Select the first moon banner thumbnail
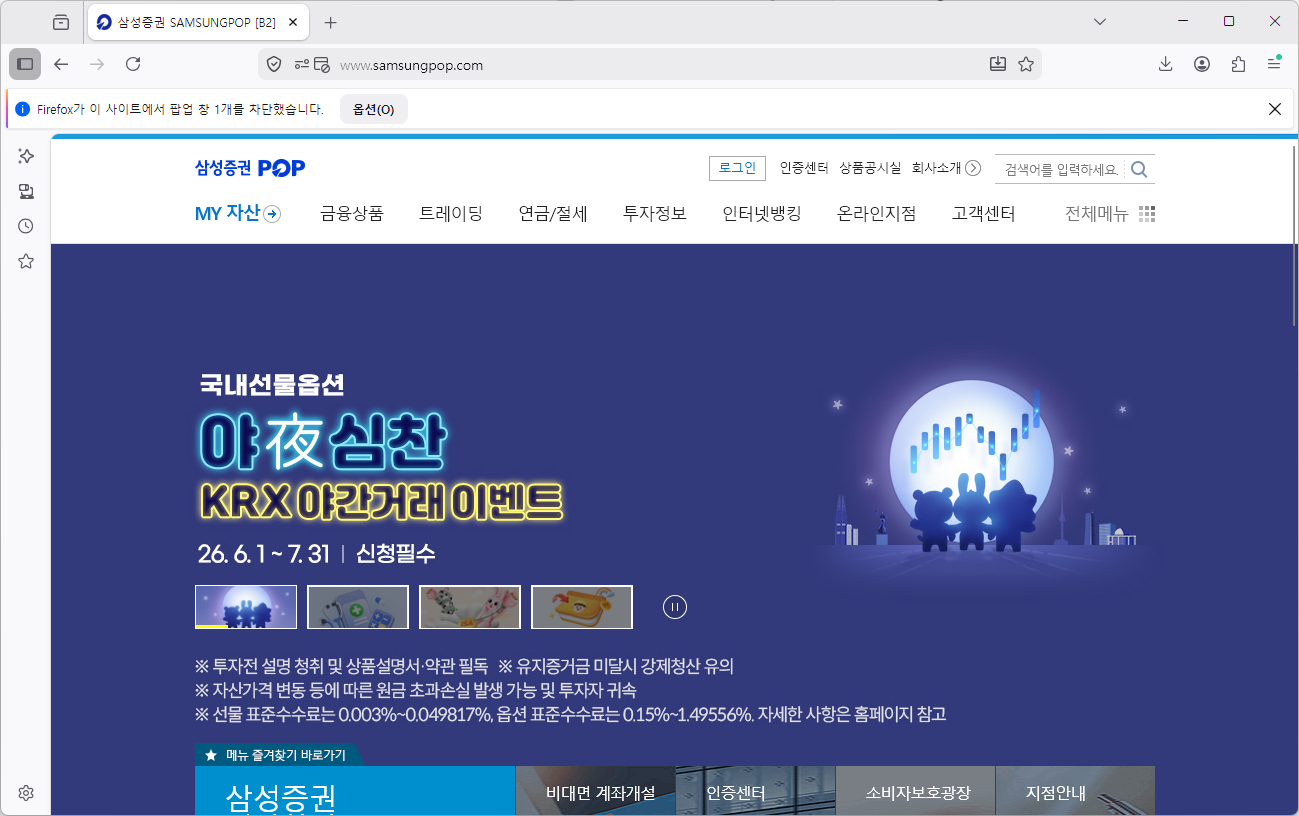This screenshot has height=816, width=1299. 246,607
